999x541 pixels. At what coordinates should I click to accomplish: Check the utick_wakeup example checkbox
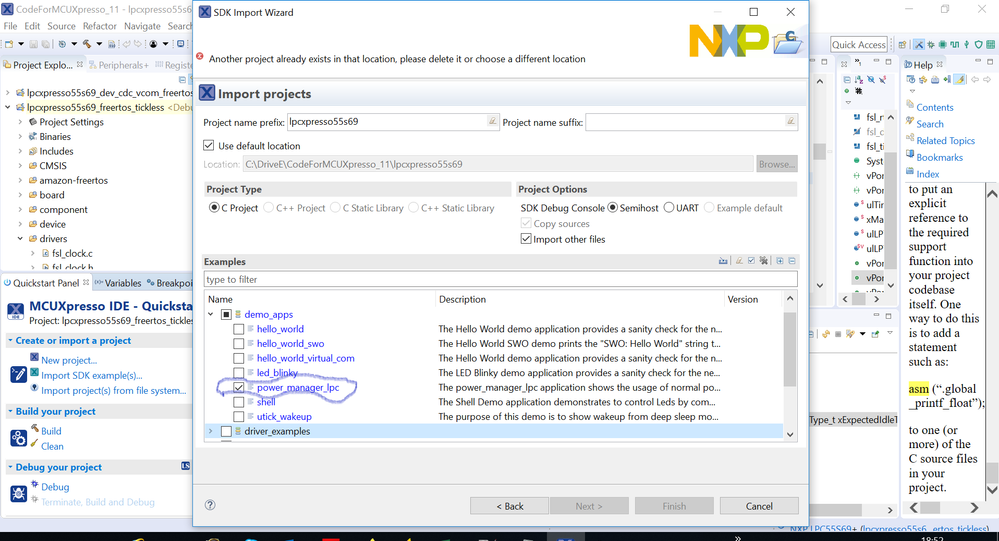[238, 417]
